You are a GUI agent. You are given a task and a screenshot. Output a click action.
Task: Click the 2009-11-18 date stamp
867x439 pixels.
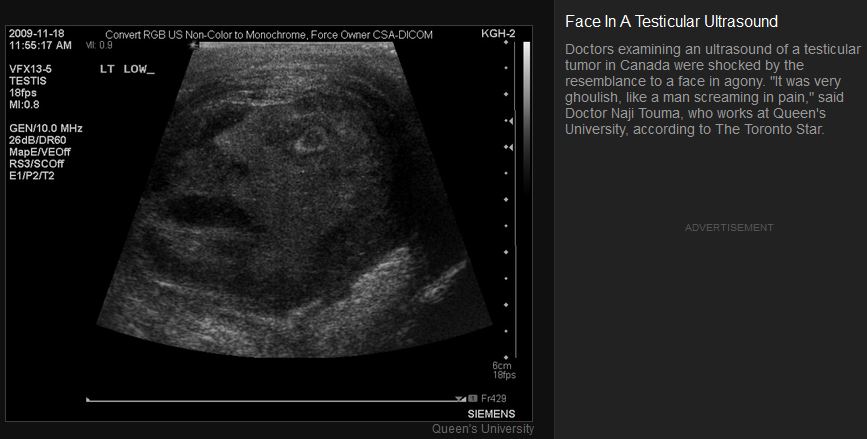[x=35, y=34]
